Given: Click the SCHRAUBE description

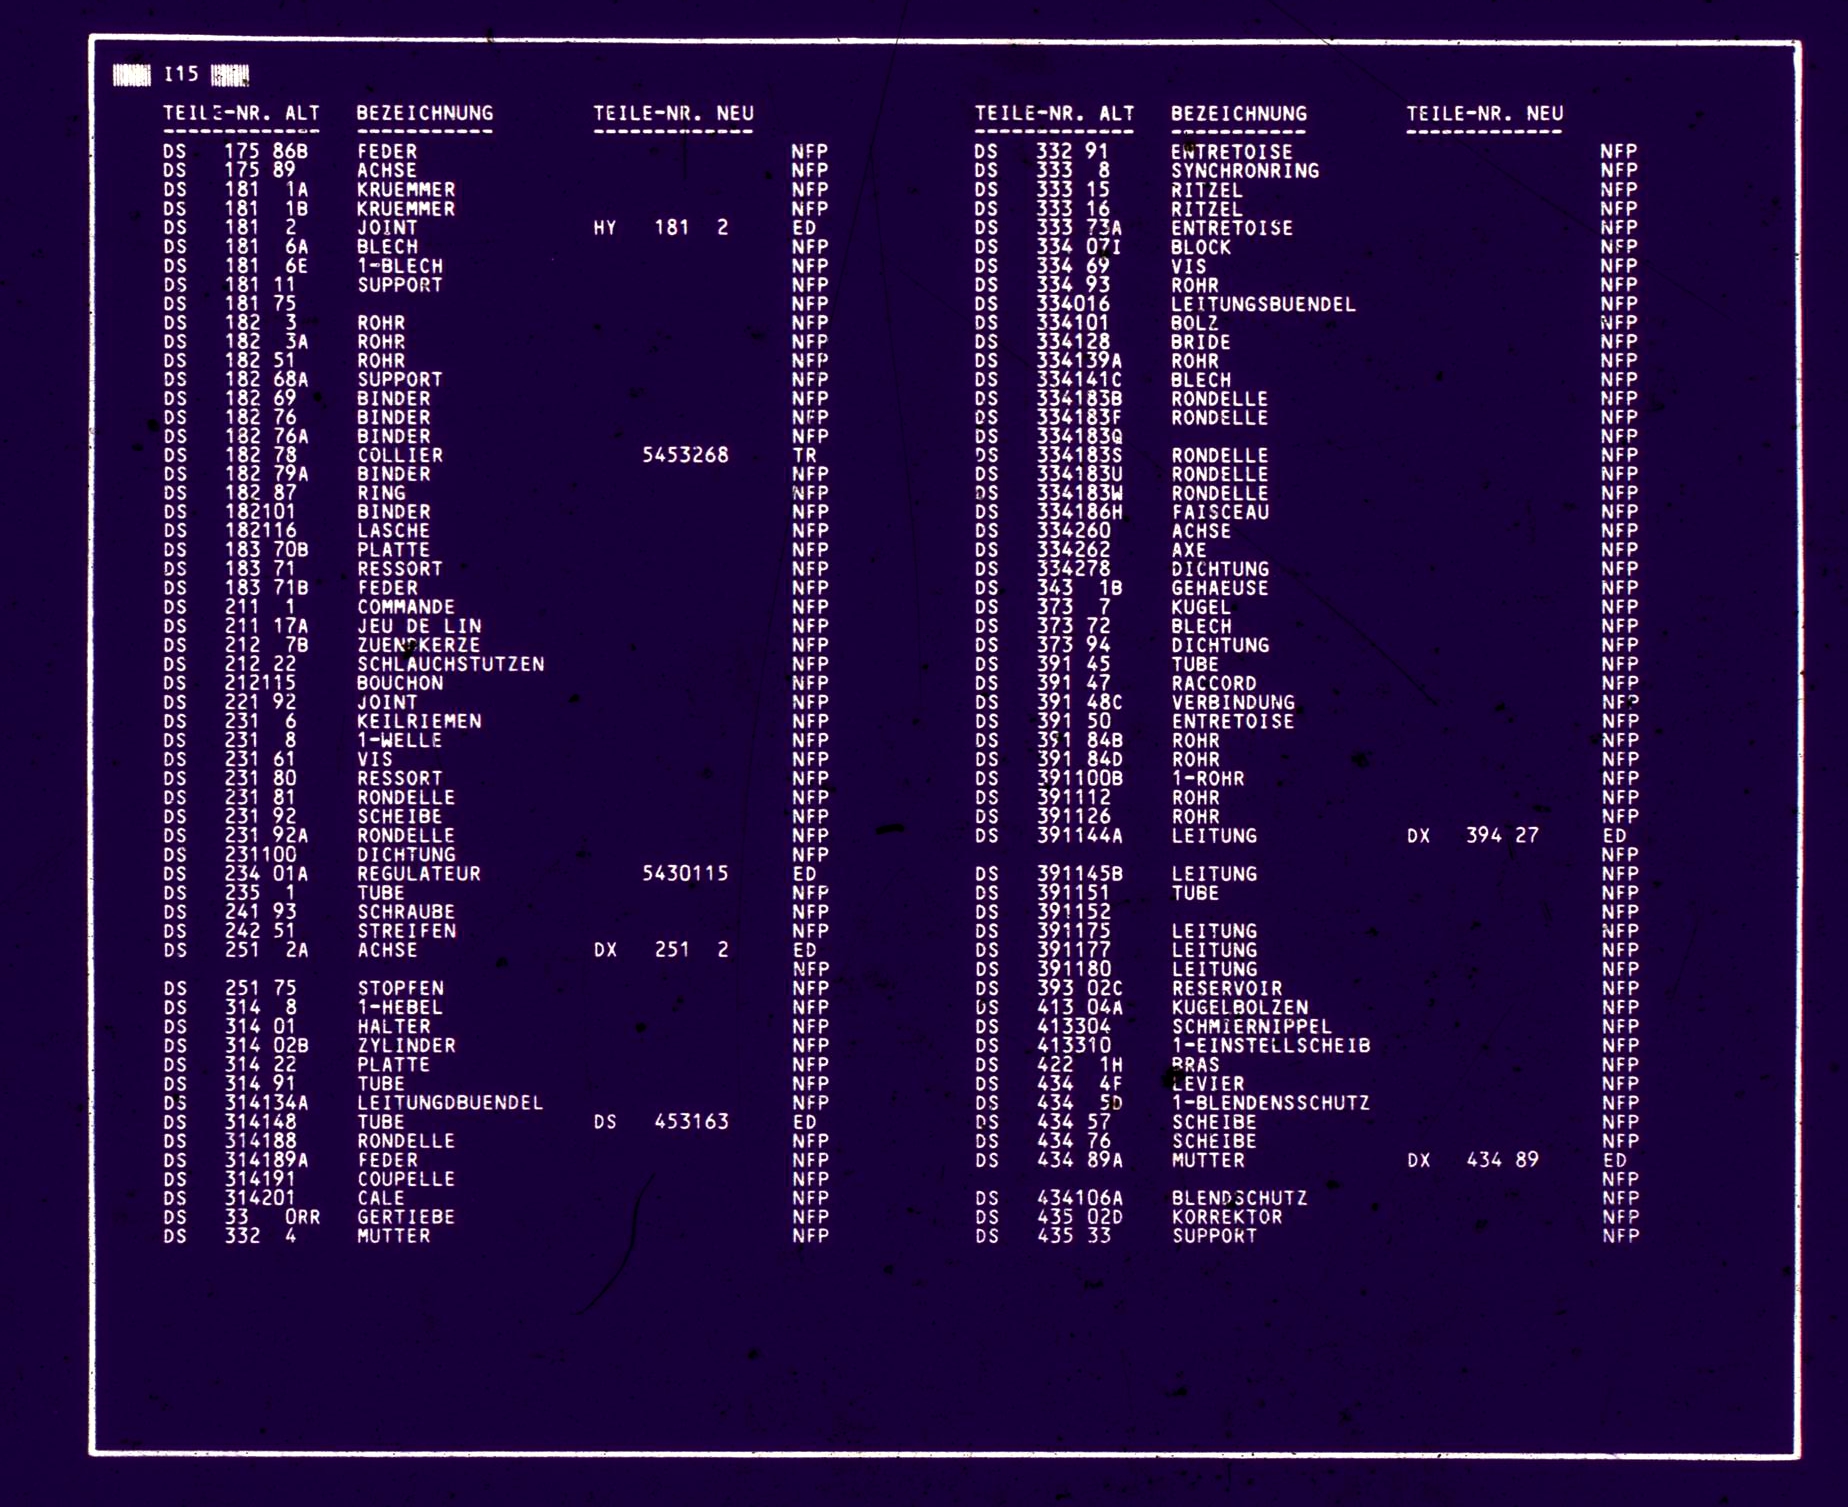Looking at the screenshot, I should (406, 912).
